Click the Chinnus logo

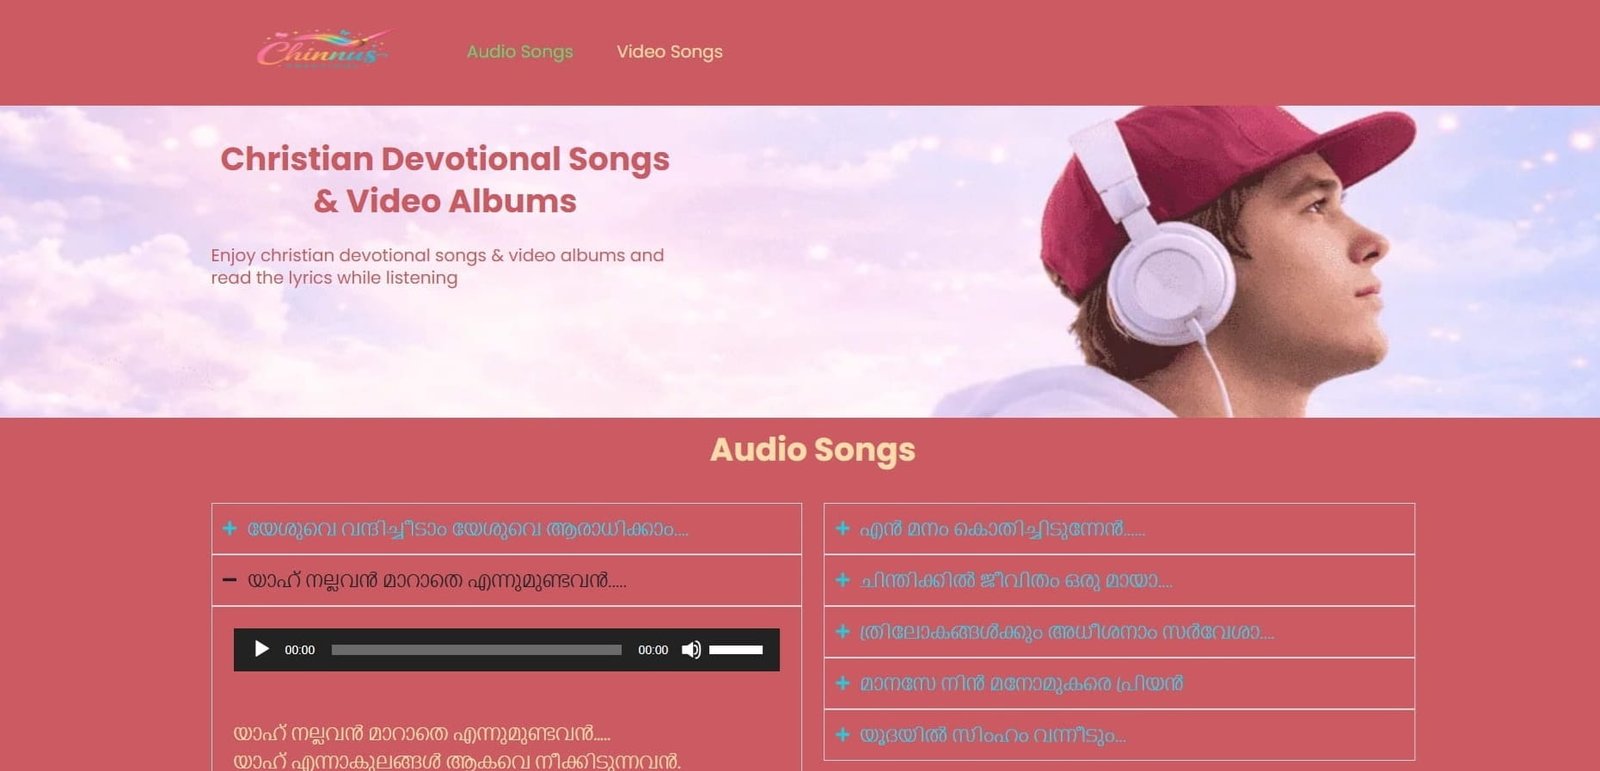point(322,49)
